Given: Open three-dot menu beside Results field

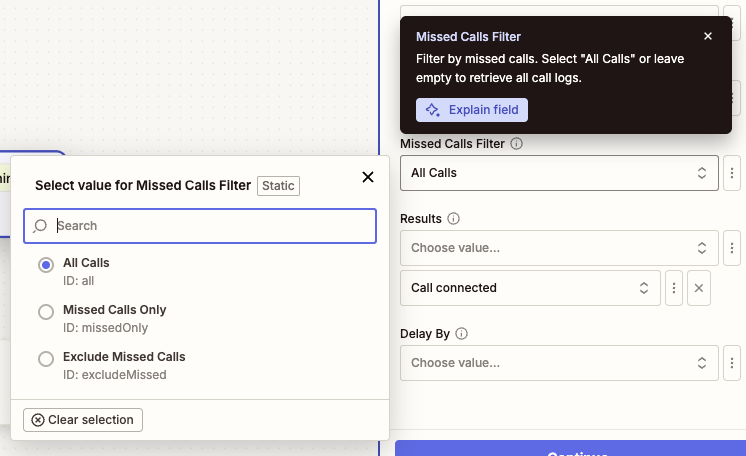Looking at the screenshot, I should (732, 248).
